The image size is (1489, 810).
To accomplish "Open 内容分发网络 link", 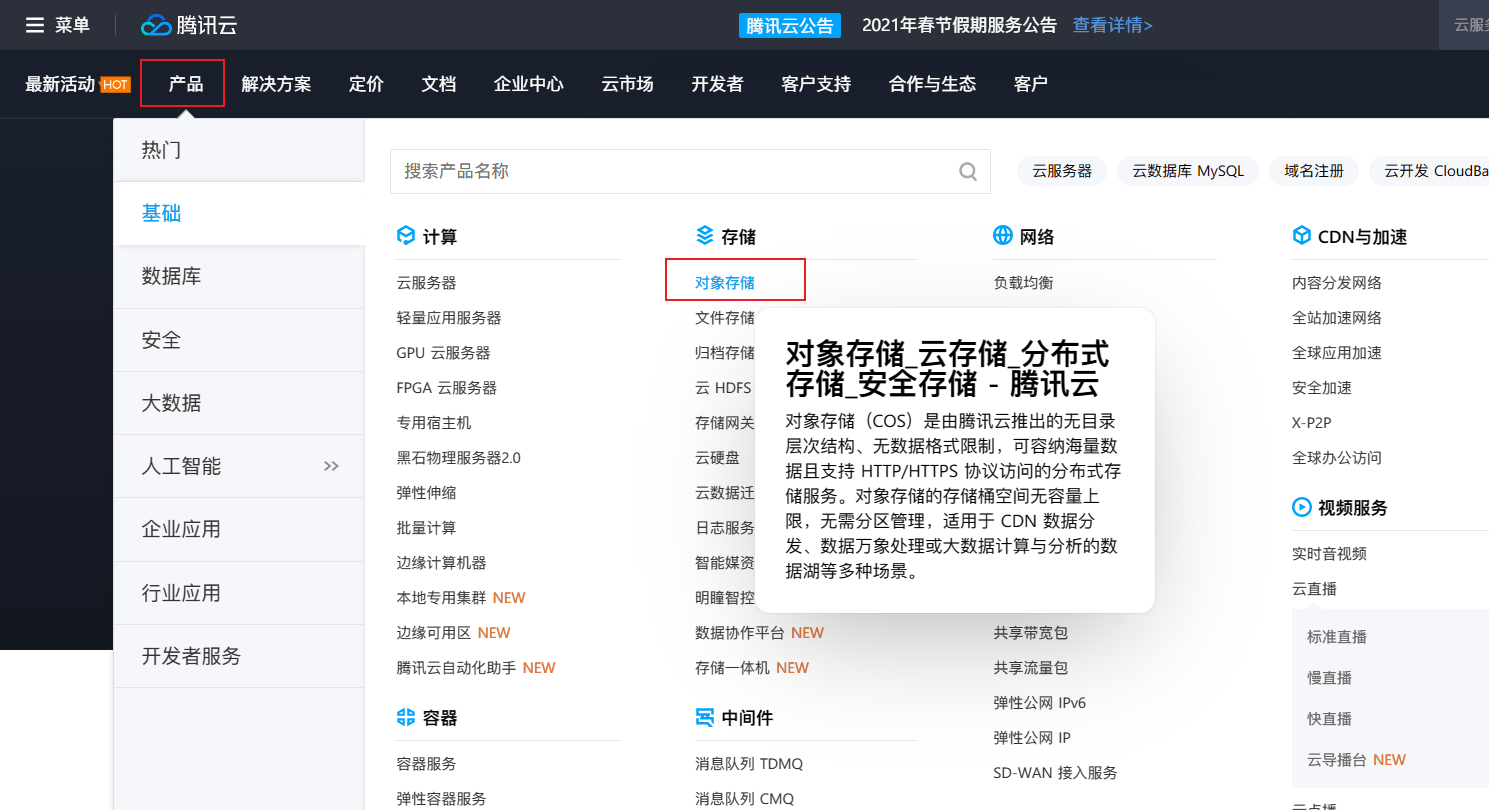I will pyautogui.click(x=1337, y=283).
